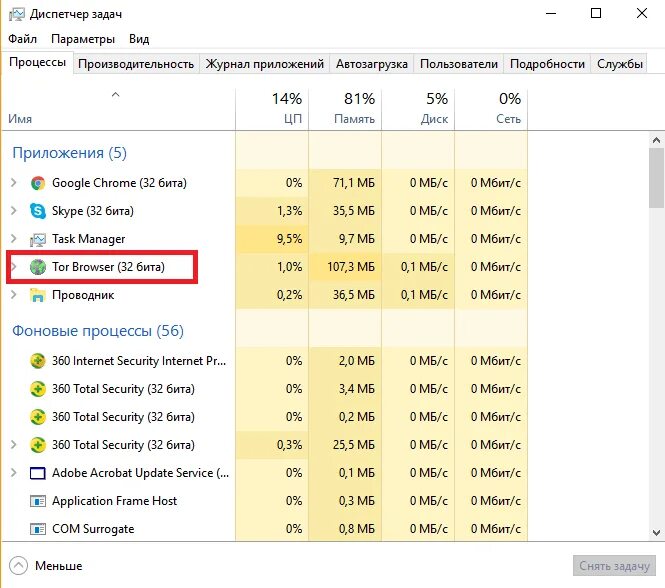Switch to the Подробности tab
This screenshot has height=588, width=665.
coord(547,64)
